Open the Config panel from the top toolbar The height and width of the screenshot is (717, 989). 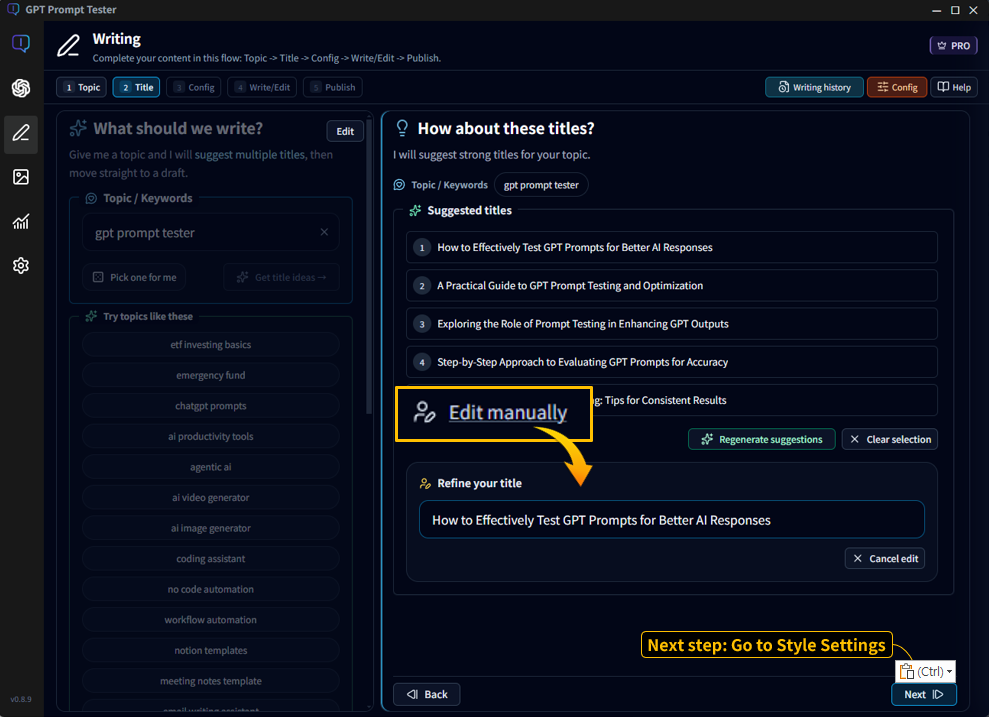(x=896, y=87)
